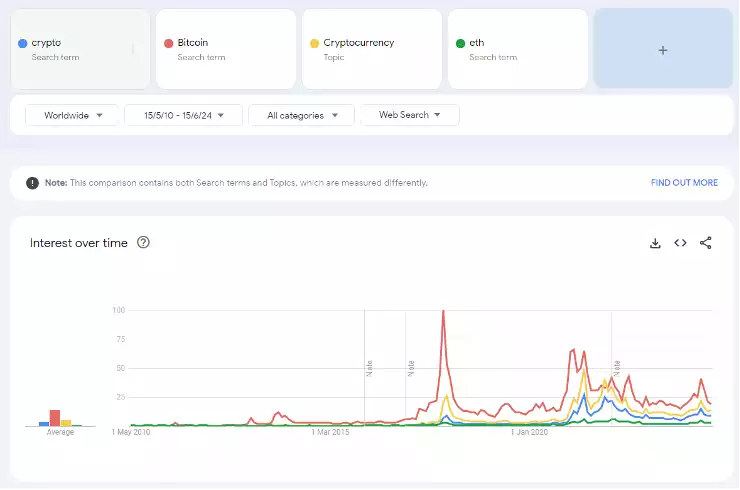Share the Interest over time chart

(x=706, y=243)
